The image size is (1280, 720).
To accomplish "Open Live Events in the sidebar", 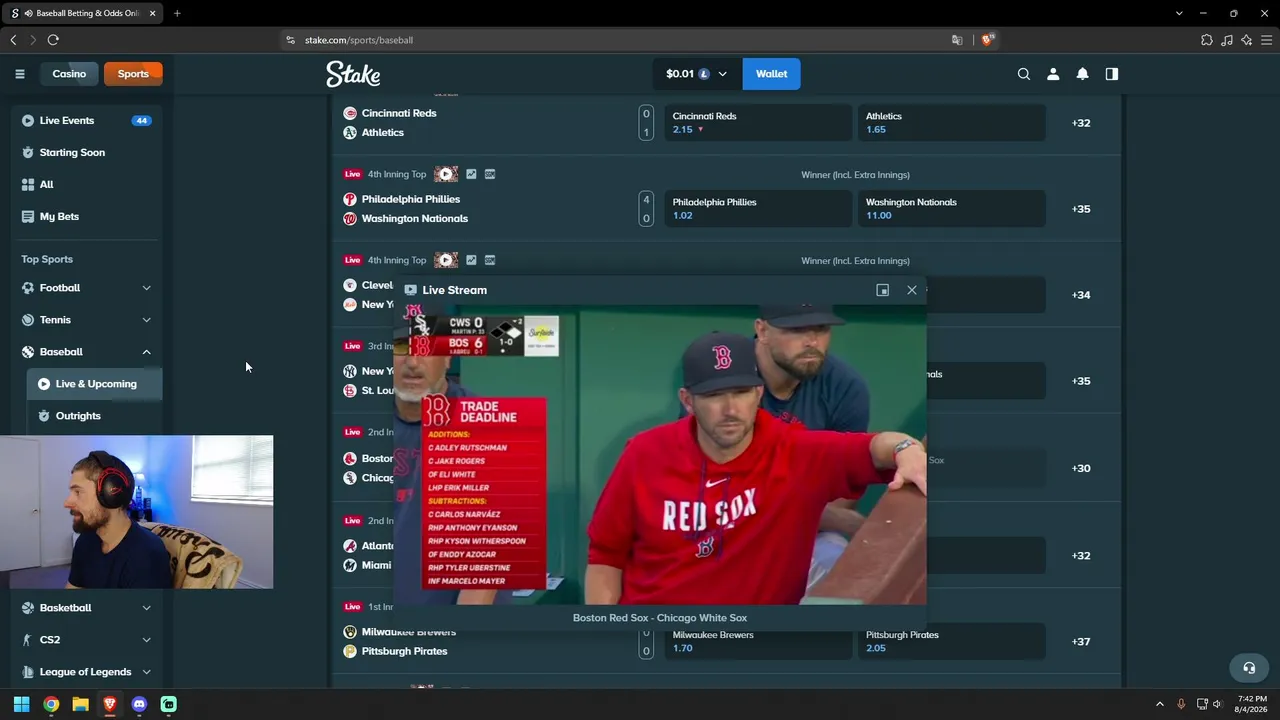I will coord(86,121).
